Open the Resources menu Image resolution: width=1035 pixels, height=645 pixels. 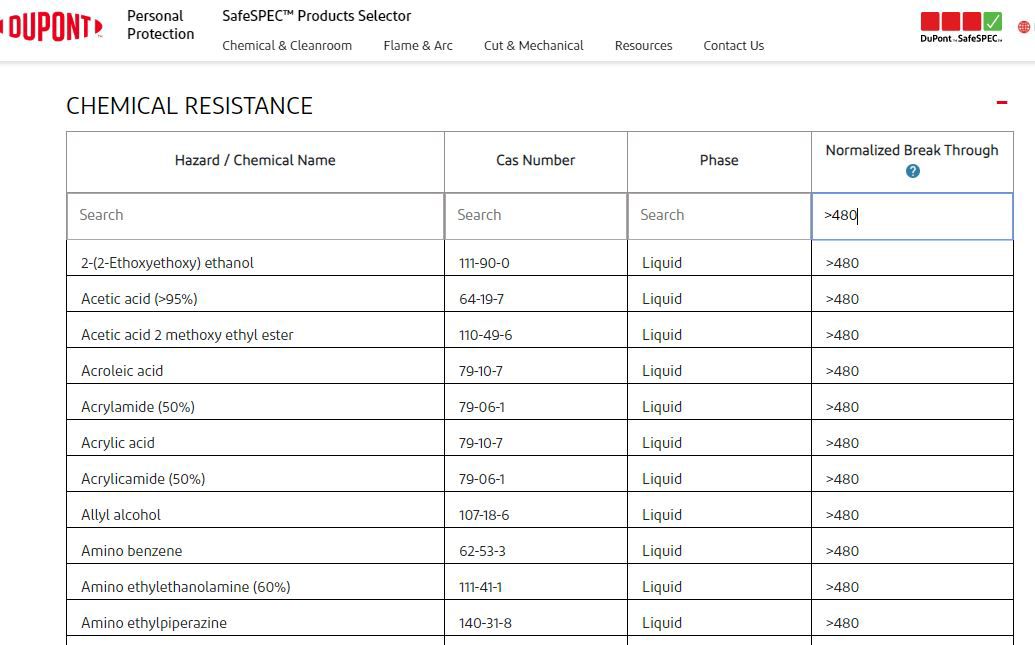point(643,45)
